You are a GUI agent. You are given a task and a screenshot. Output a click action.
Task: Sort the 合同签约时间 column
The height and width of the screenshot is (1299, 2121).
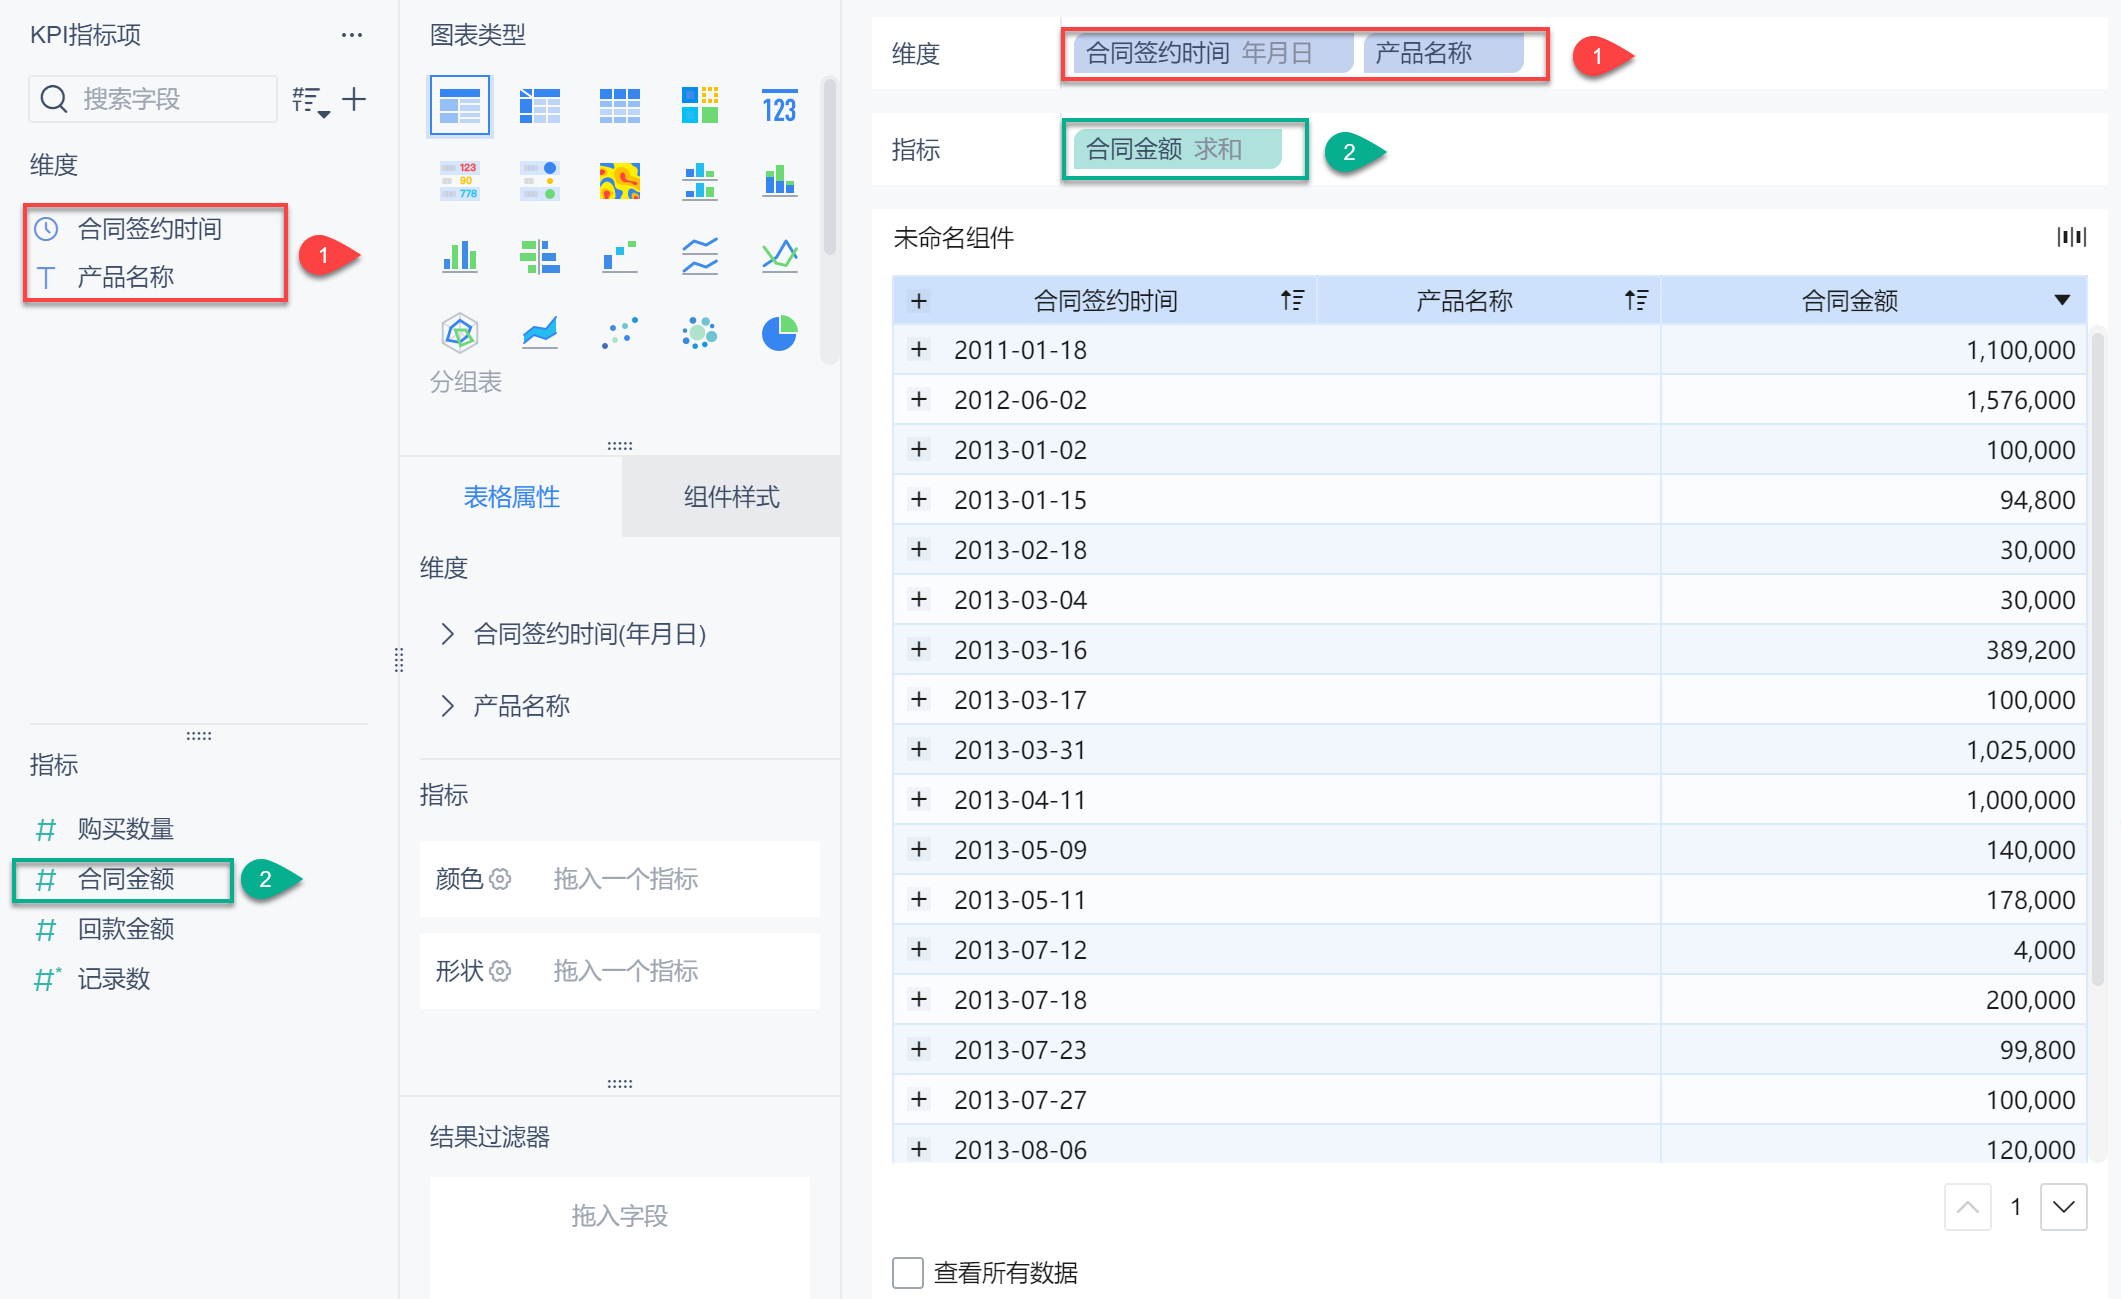click(x=1292, y=300)
